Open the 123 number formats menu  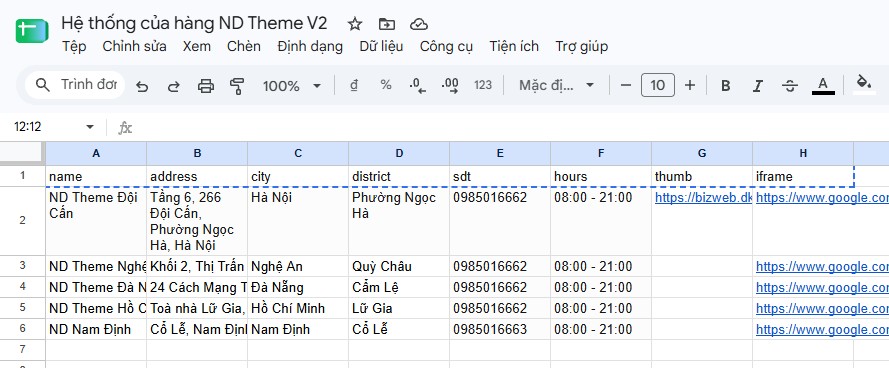(x=483, y=85)
